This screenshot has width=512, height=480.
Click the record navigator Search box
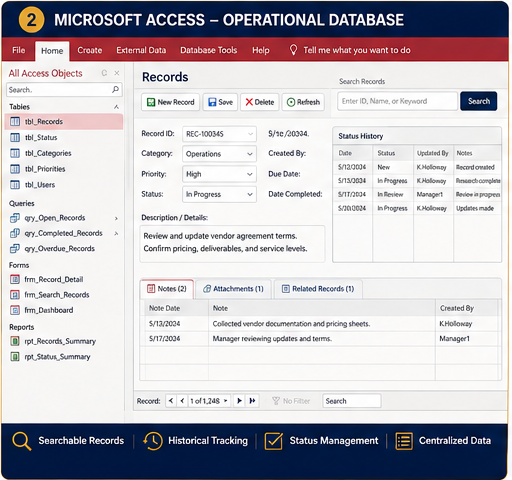pyautogui.click(x=352, y=401)
